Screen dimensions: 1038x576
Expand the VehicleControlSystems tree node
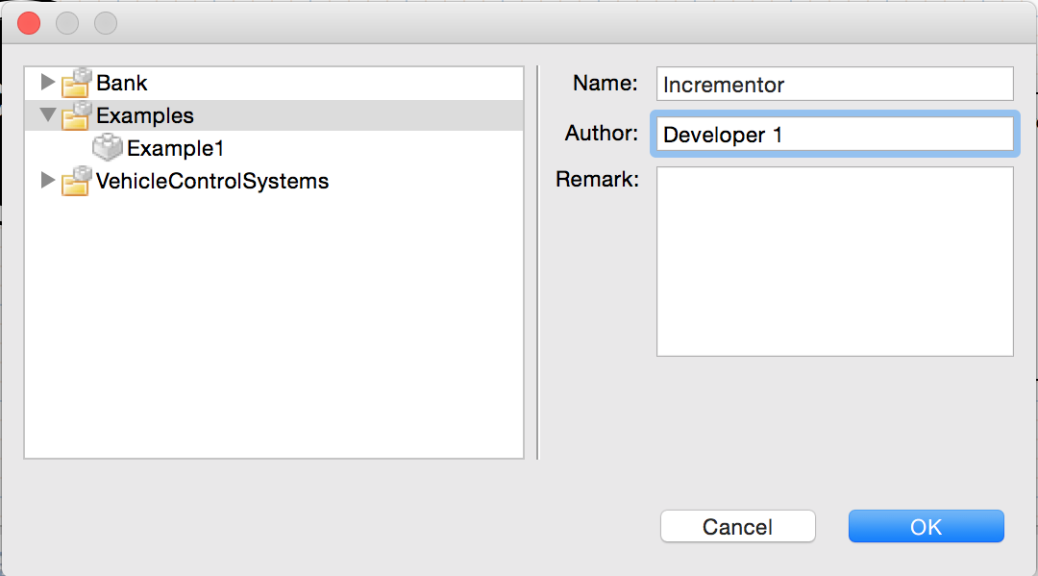(x=47, y=180)
